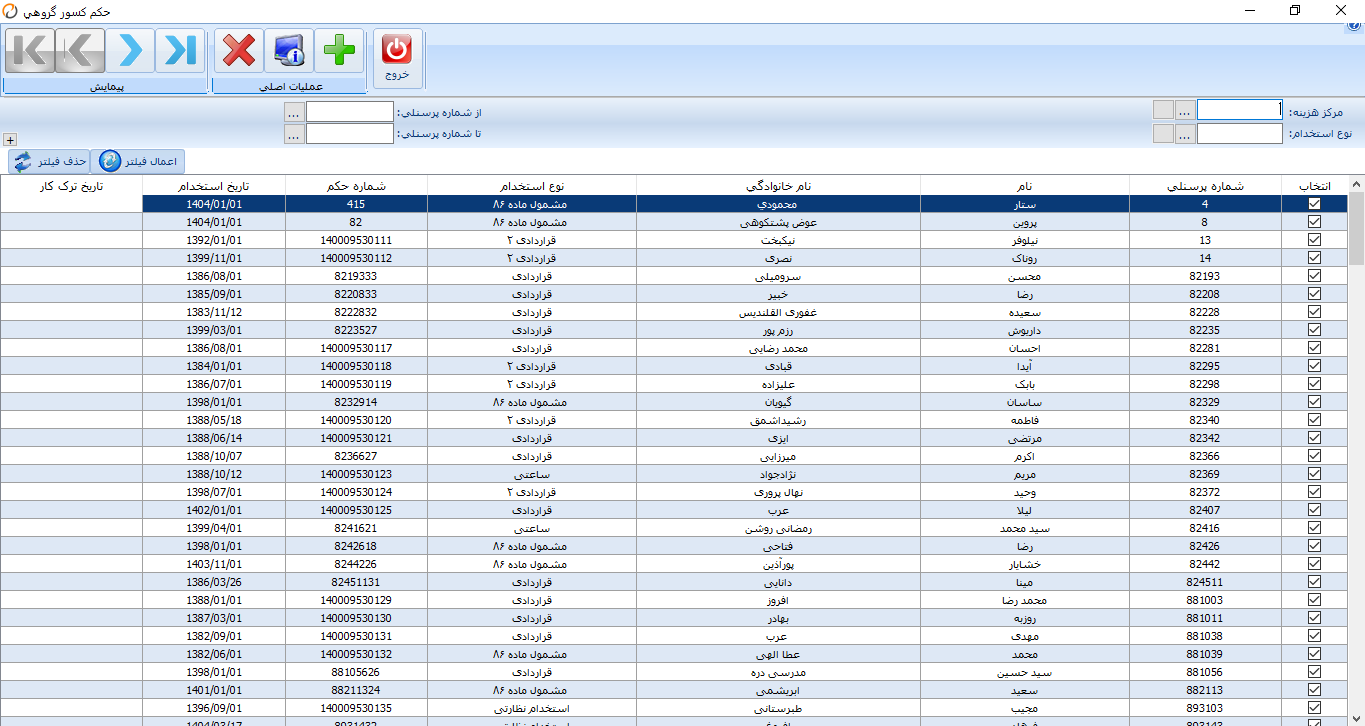This screenshot has width=1365, height=726.
Task: Select the cell with order number 8219333
Action: click(x=356, y=276)
